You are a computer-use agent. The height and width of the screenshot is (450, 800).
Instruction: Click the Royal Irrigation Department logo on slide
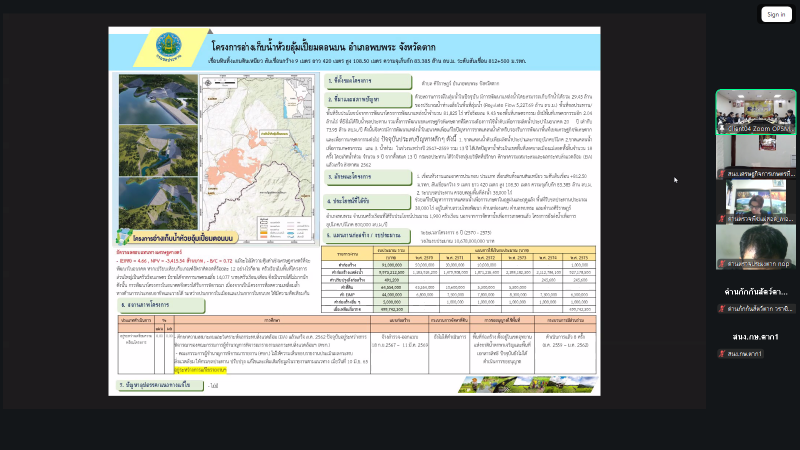point(168,47)
